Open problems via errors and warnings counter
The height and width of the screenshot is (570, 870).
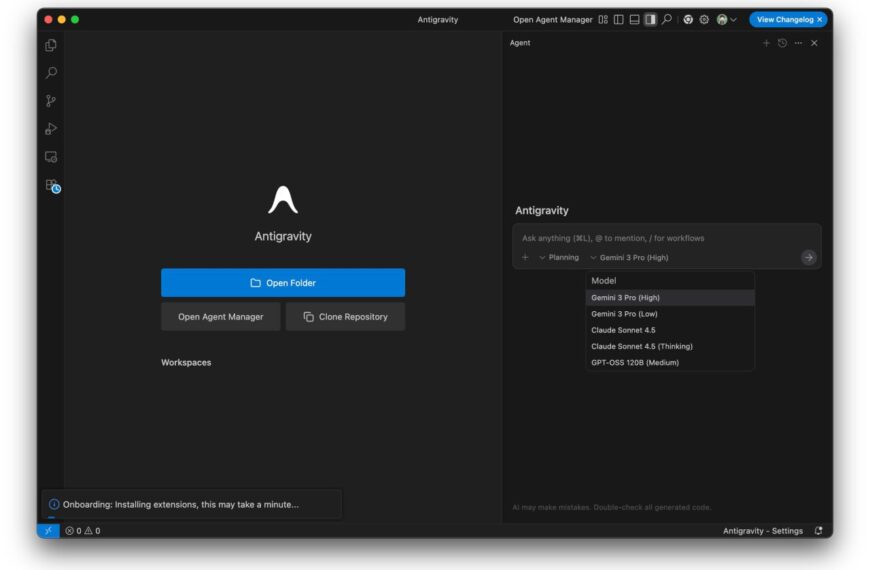coord(83,531)
